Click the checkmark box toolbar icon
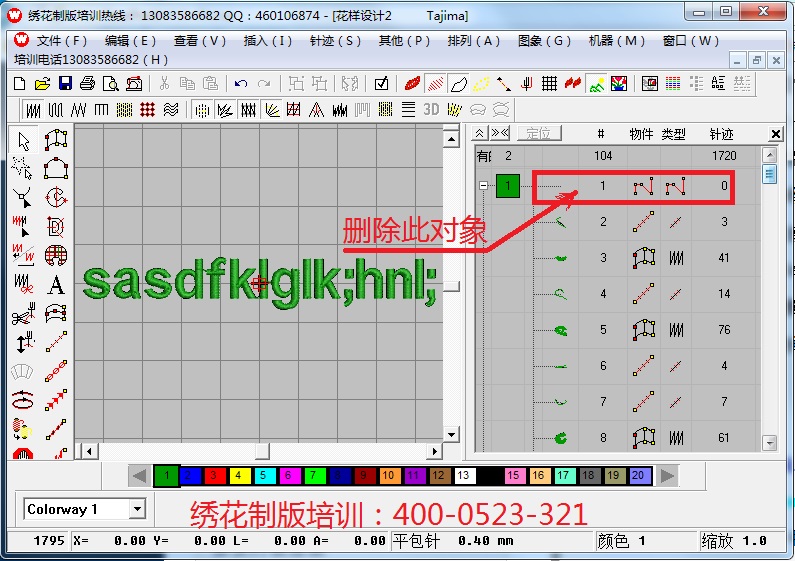Viewport: 795px width, 561px height. tap(381, 84)
